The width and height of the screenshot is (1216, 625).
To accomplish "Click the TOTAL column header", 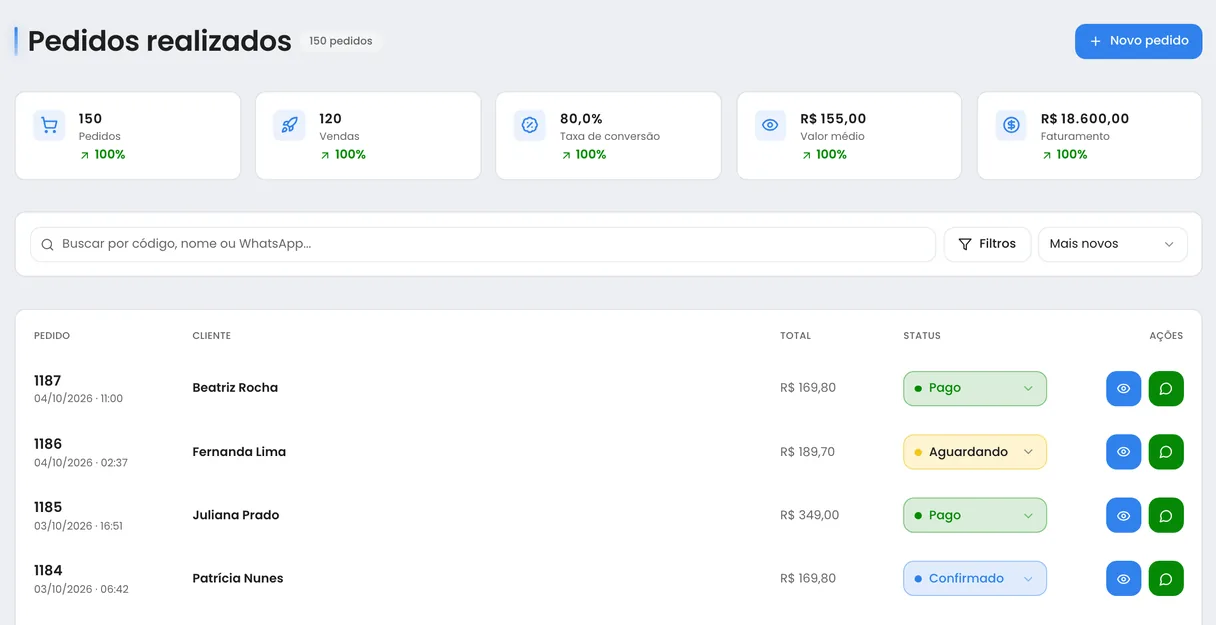I will pyautogui.click(x=796, y=336).
